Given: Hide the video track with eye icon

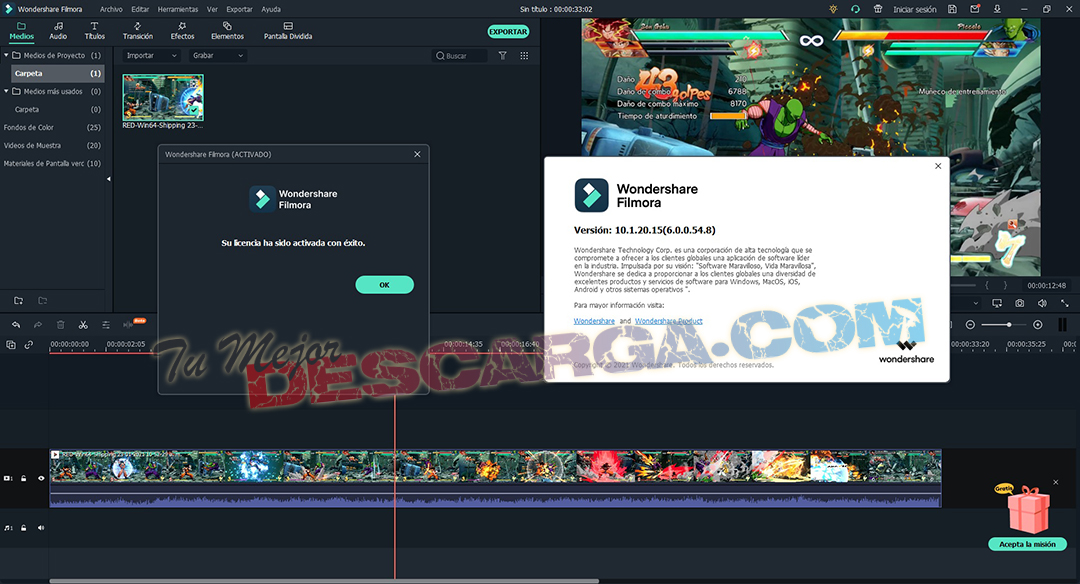Looking at the screenshot, I should point(41,478).
